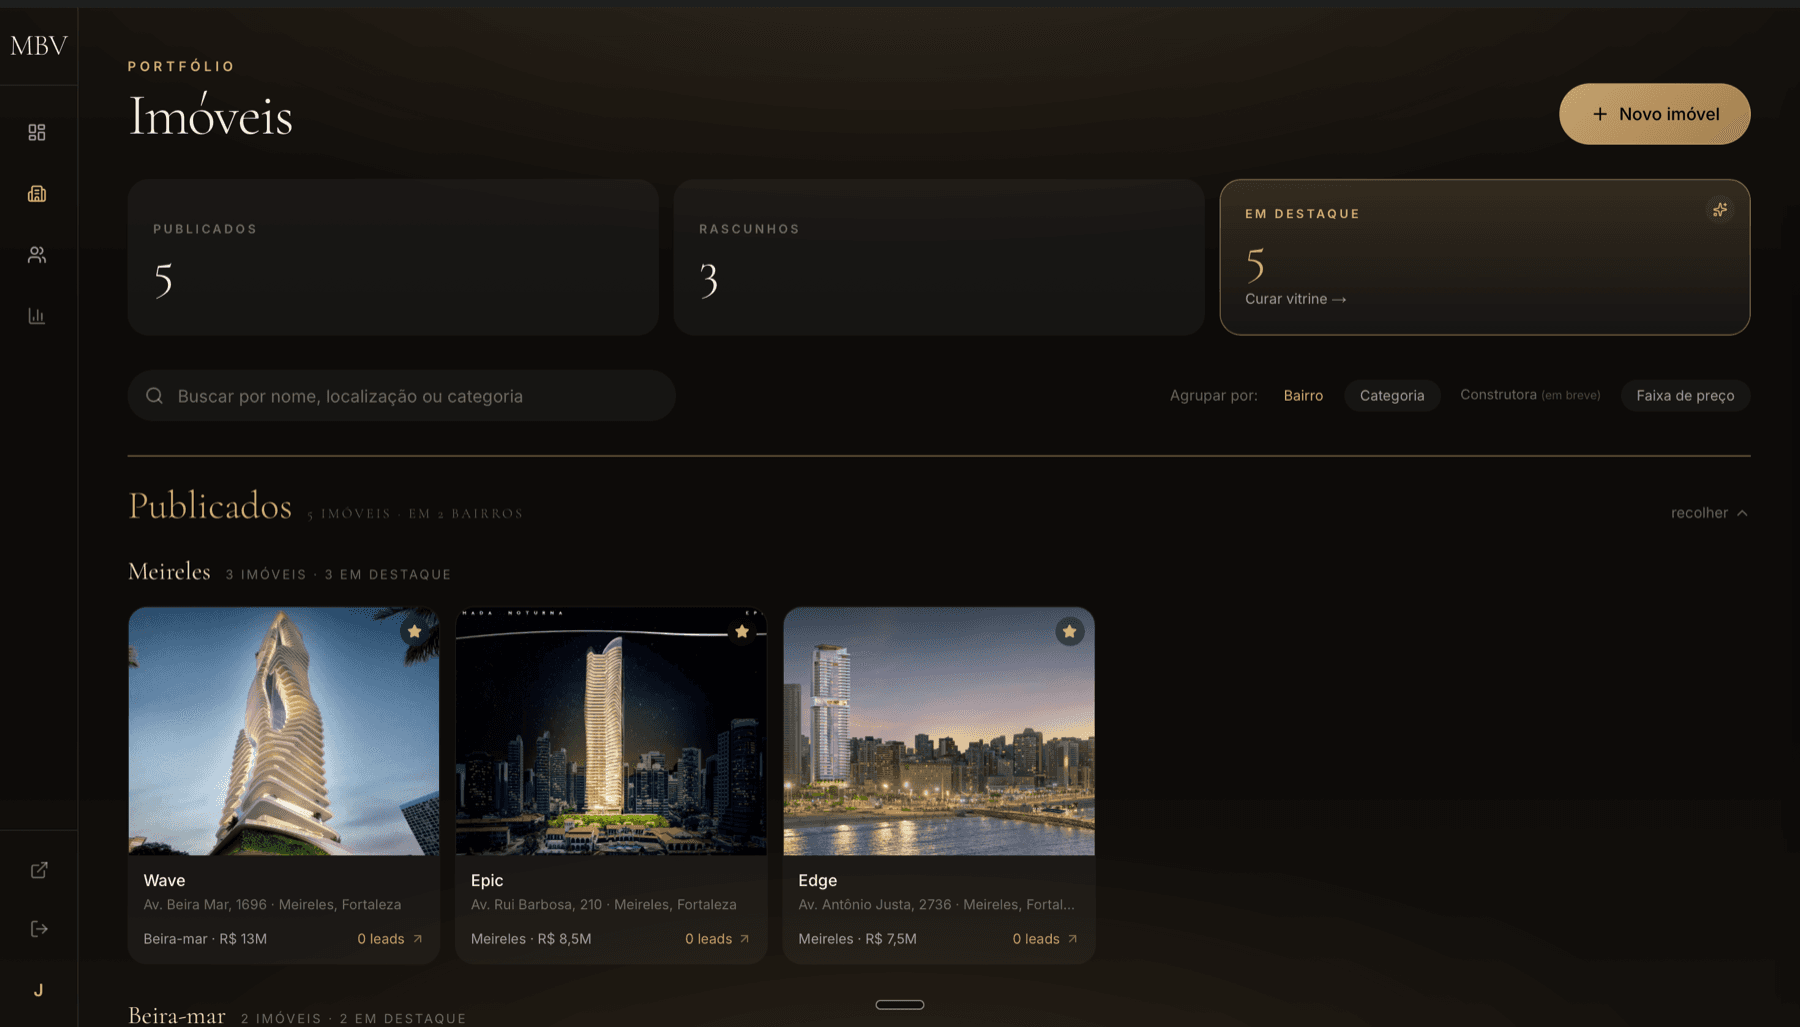1800x1027 pixels.
Task: Open the Wave building thumbnail
Action: pyautogui.click(x=284, y=731)
